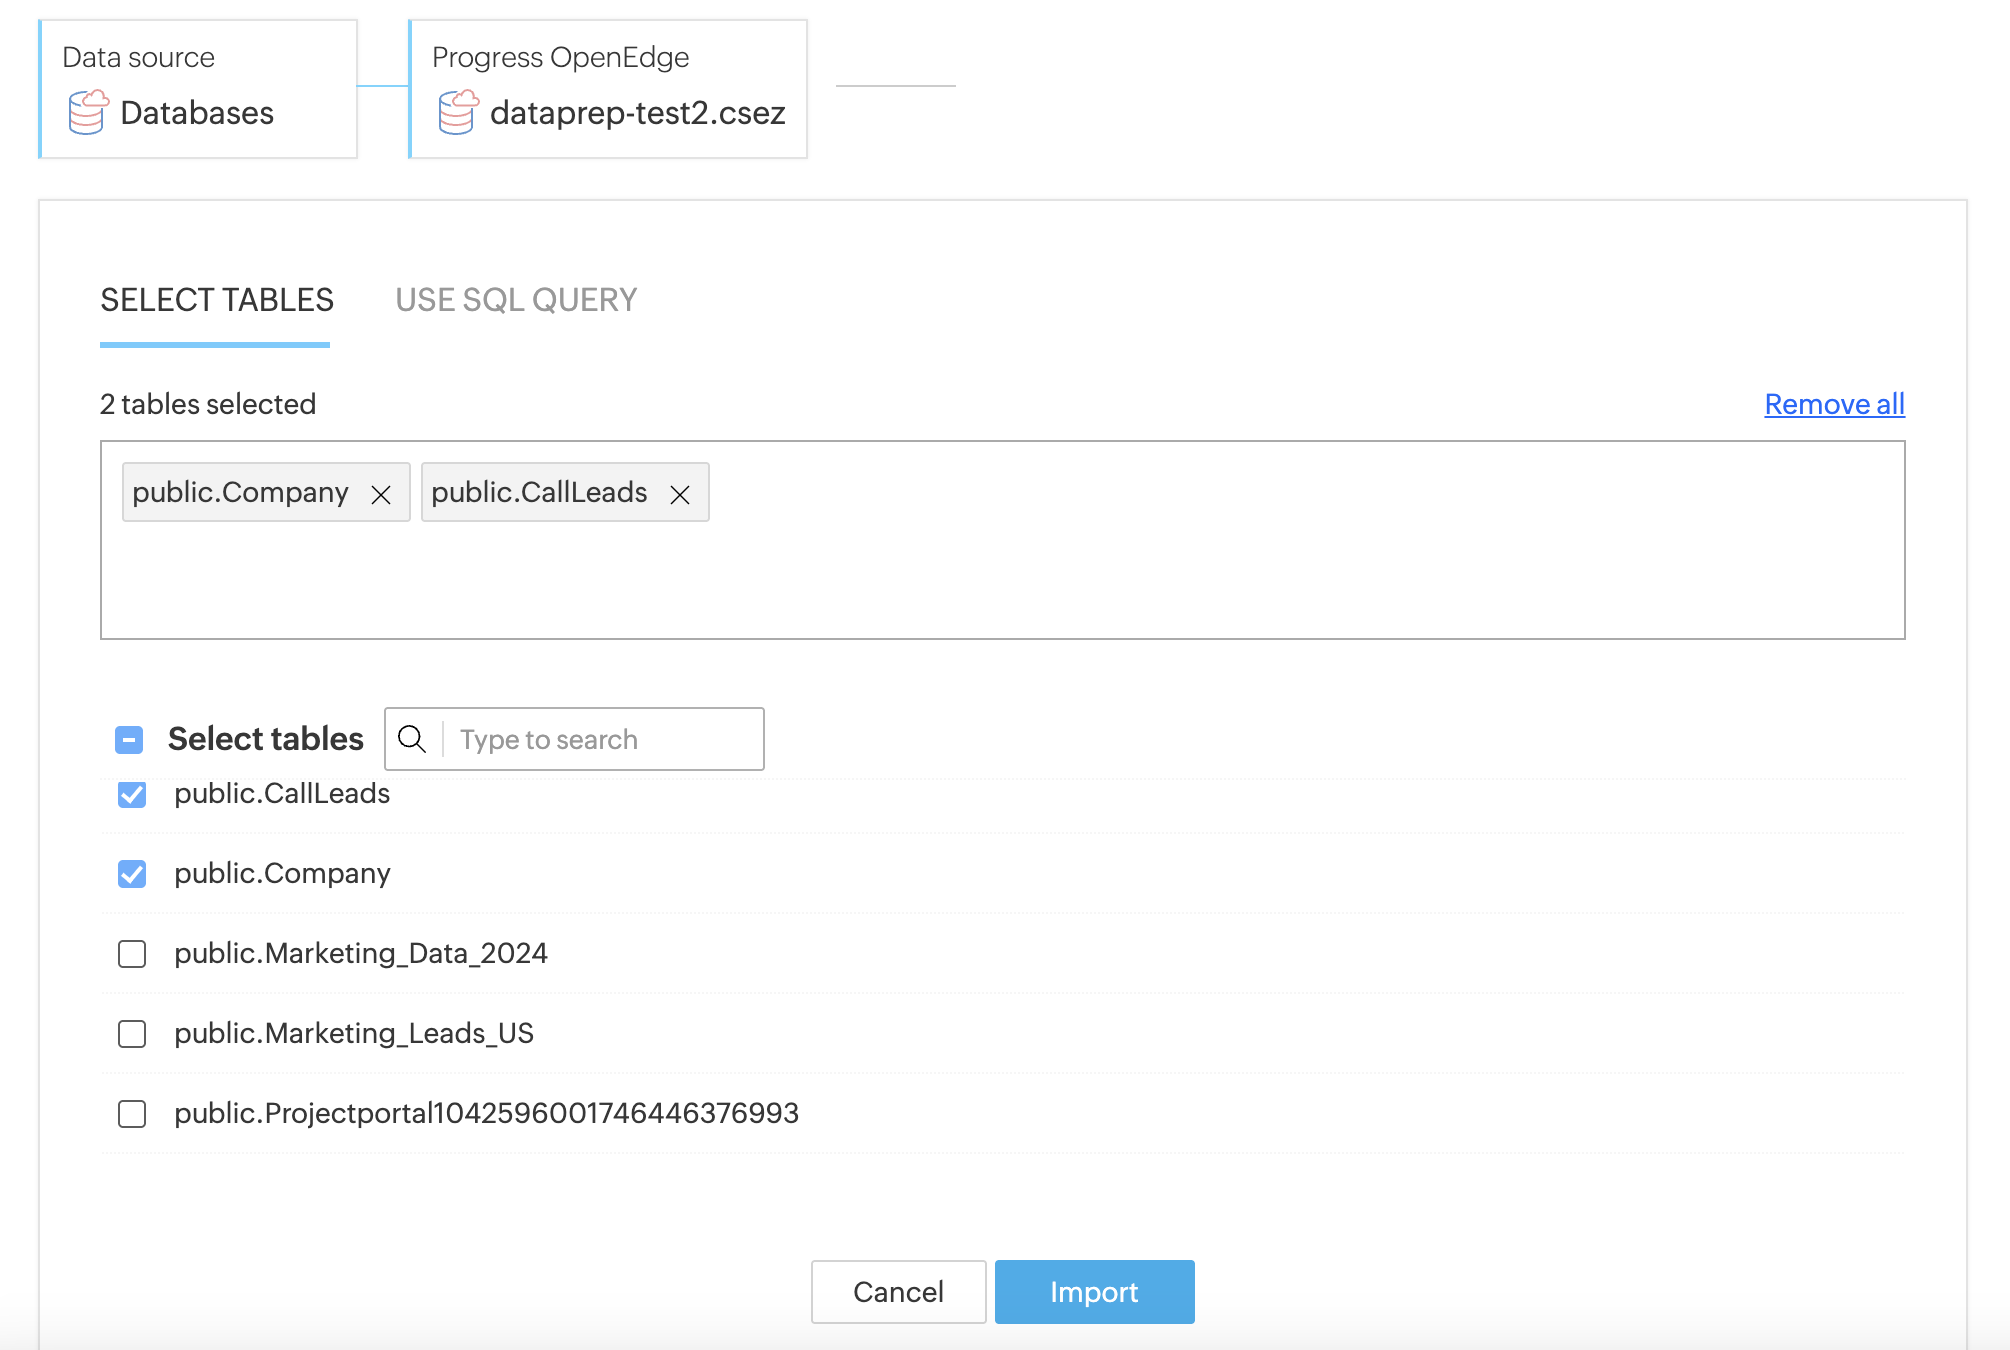The image size is (2010, 1350).
Task: Toggle the Select tables master checkbox
Action: click(129, 739)
